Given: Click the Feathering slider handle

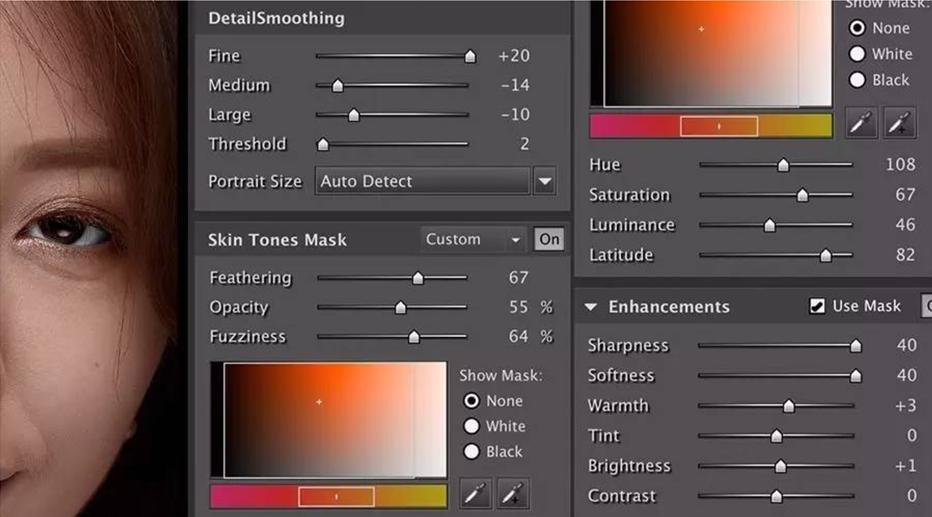Looking at the screenshot, I should coord(418,278).
